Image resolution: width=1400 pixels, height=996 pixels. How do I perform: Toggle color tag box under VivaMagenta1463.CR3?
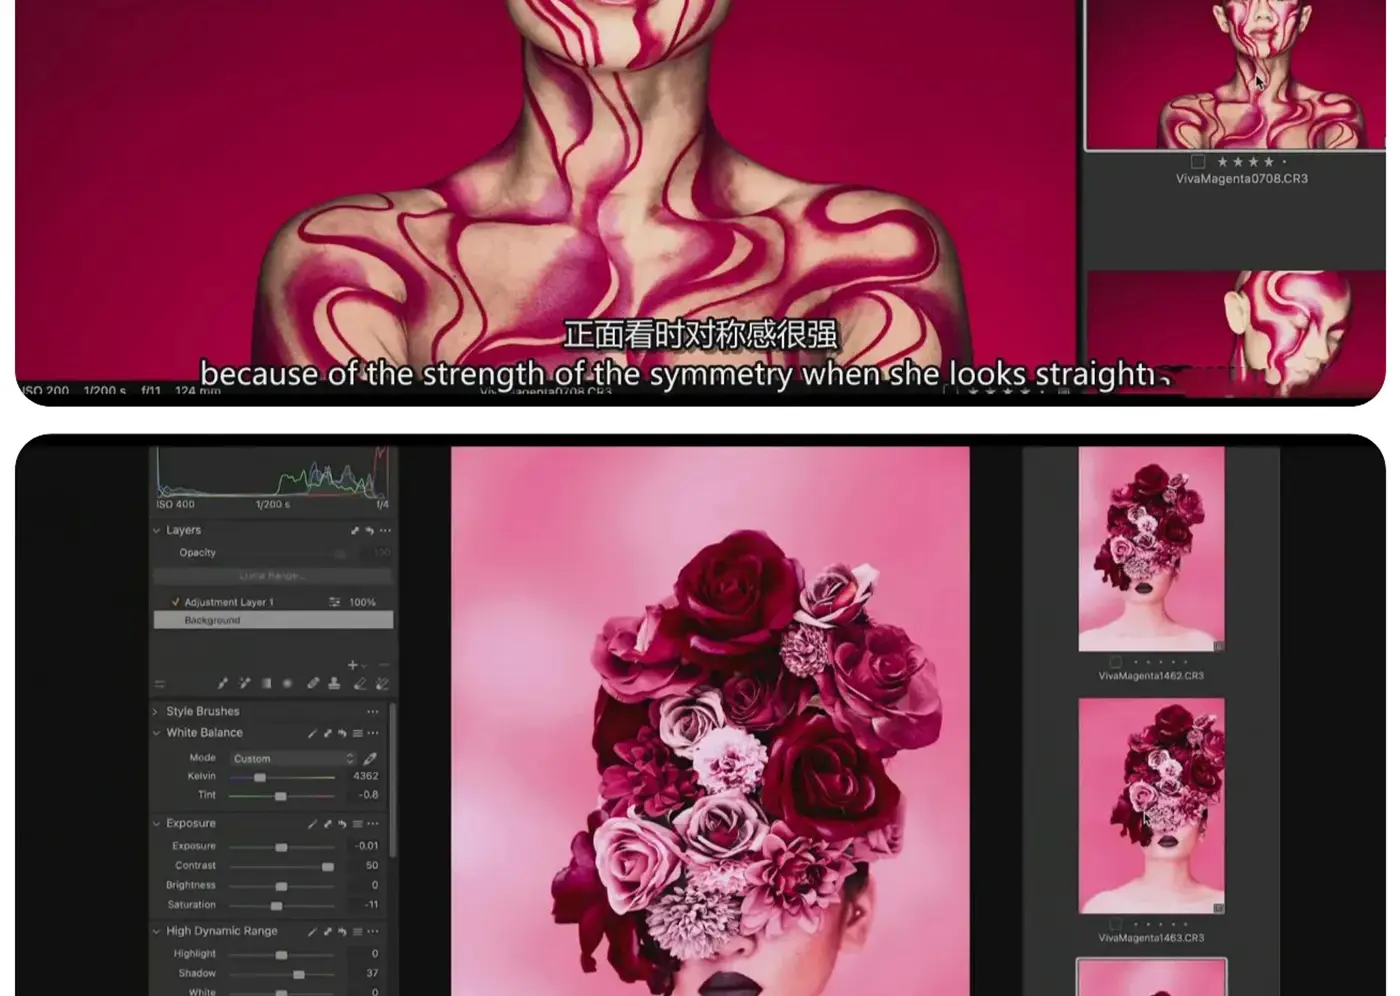click(x=1115, y=924)
